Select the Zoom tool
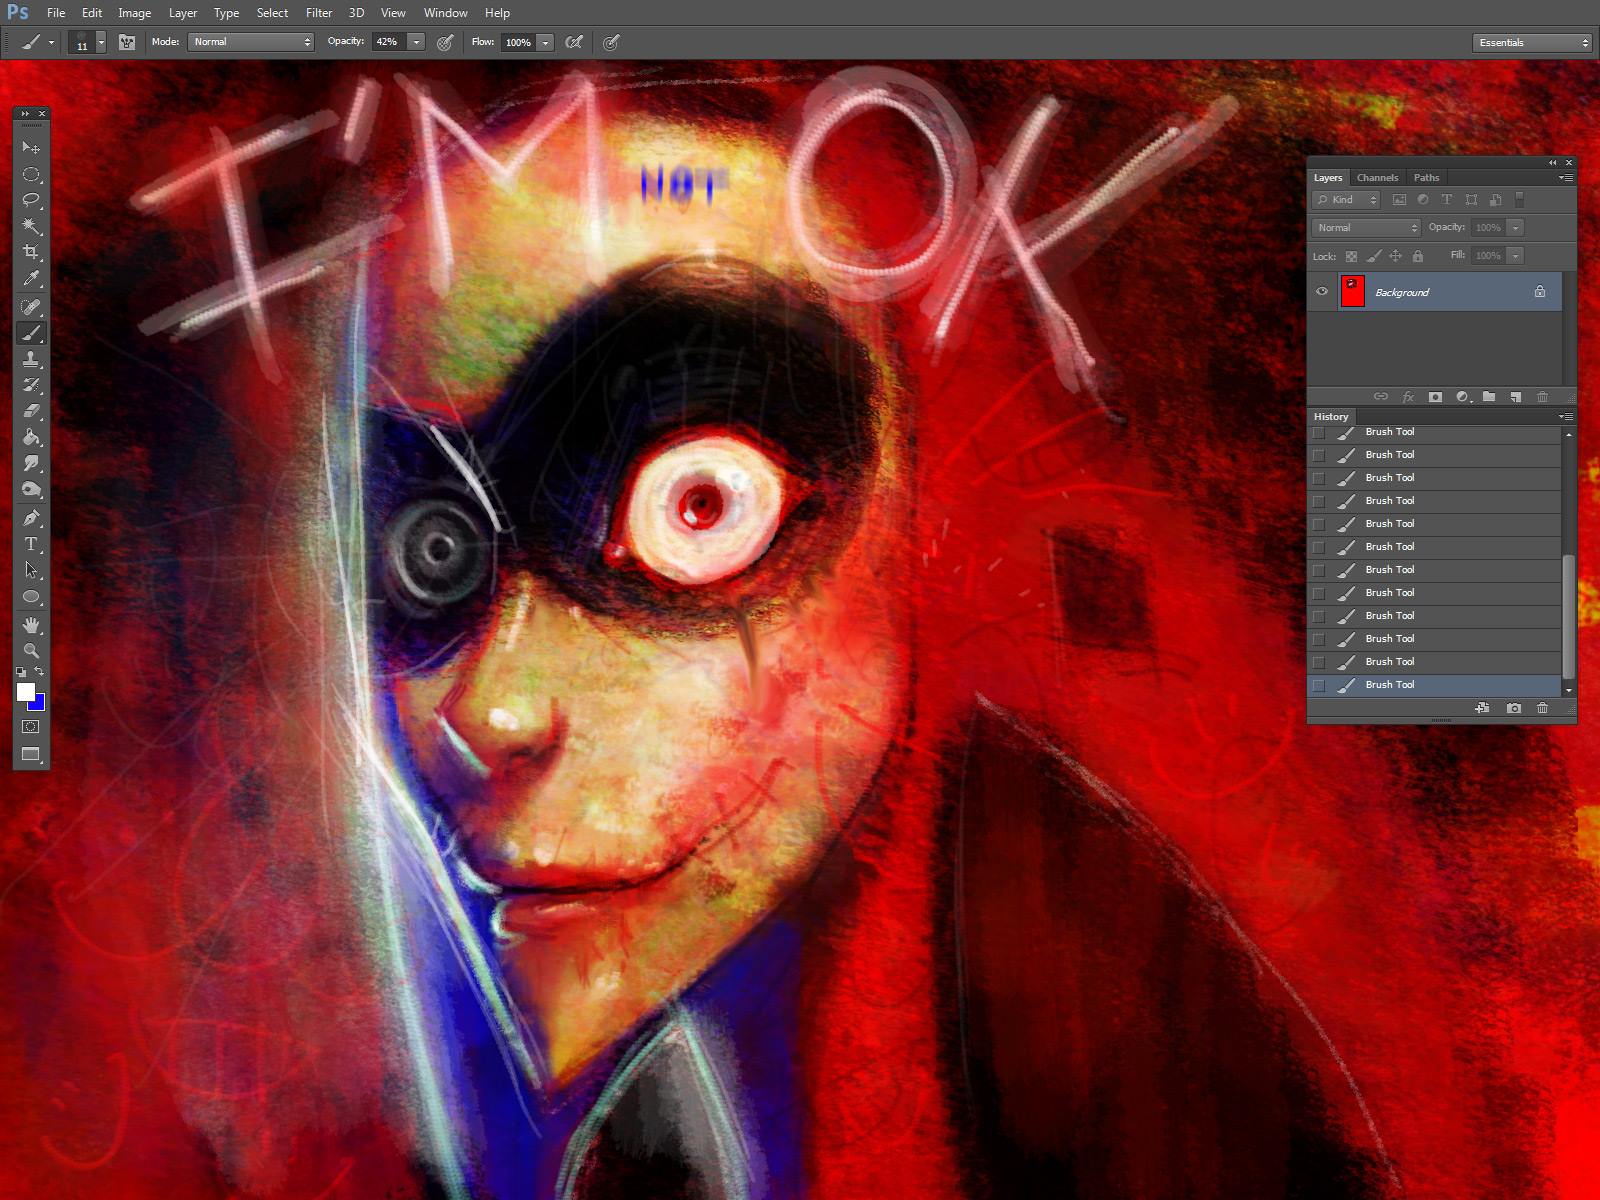 pyautogui.click(x=31, y=651)
